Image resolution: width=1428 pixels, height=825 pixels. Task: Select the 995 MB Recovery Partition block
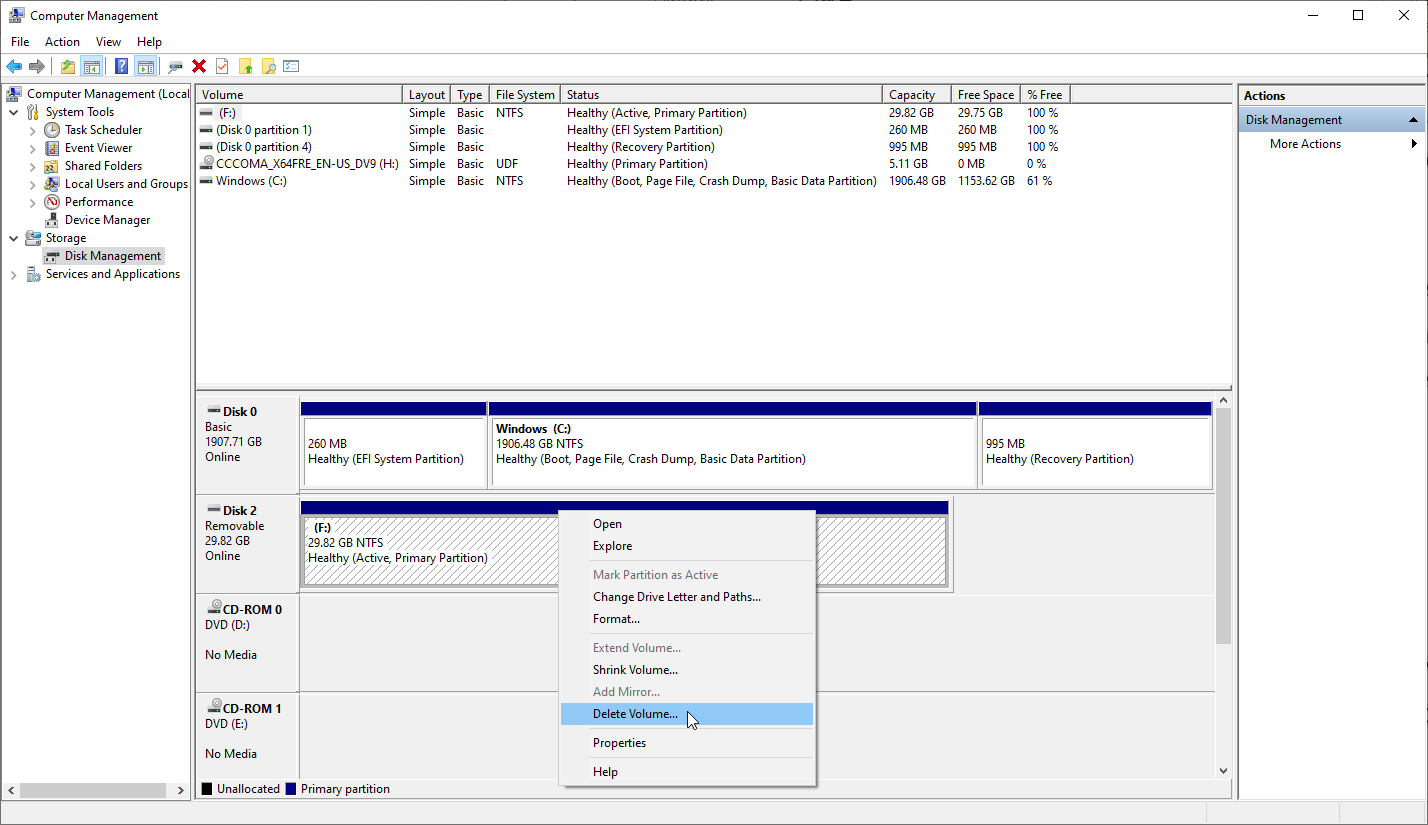(1095, 445)
